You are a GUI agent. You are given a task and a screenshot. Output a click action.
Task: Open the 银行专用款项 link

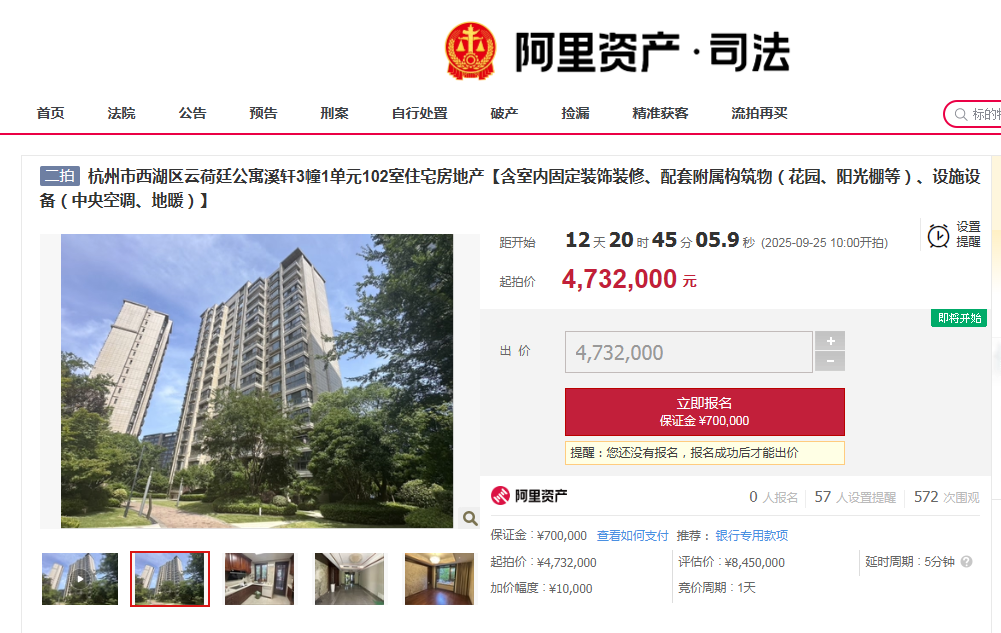tap(751, 535)
